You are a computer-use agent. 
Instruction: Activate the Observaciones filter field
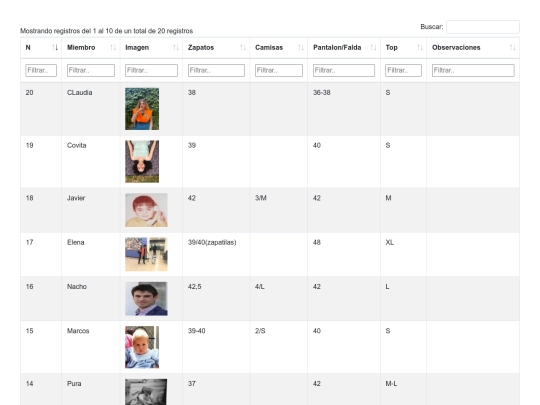[473, 70]
